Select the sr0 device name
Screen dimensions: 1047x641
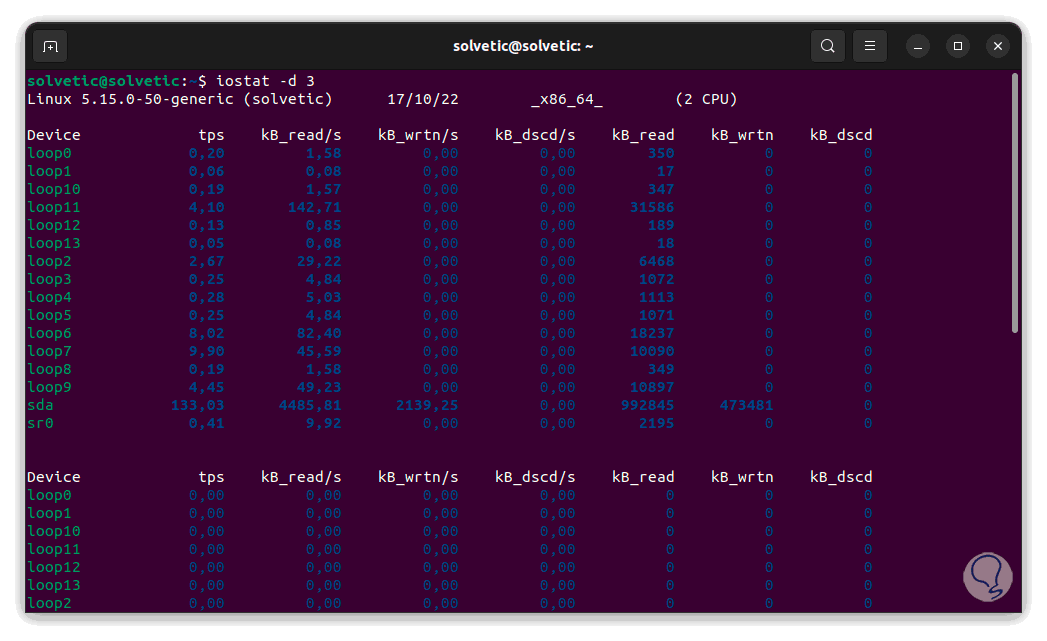click(40, 423)
